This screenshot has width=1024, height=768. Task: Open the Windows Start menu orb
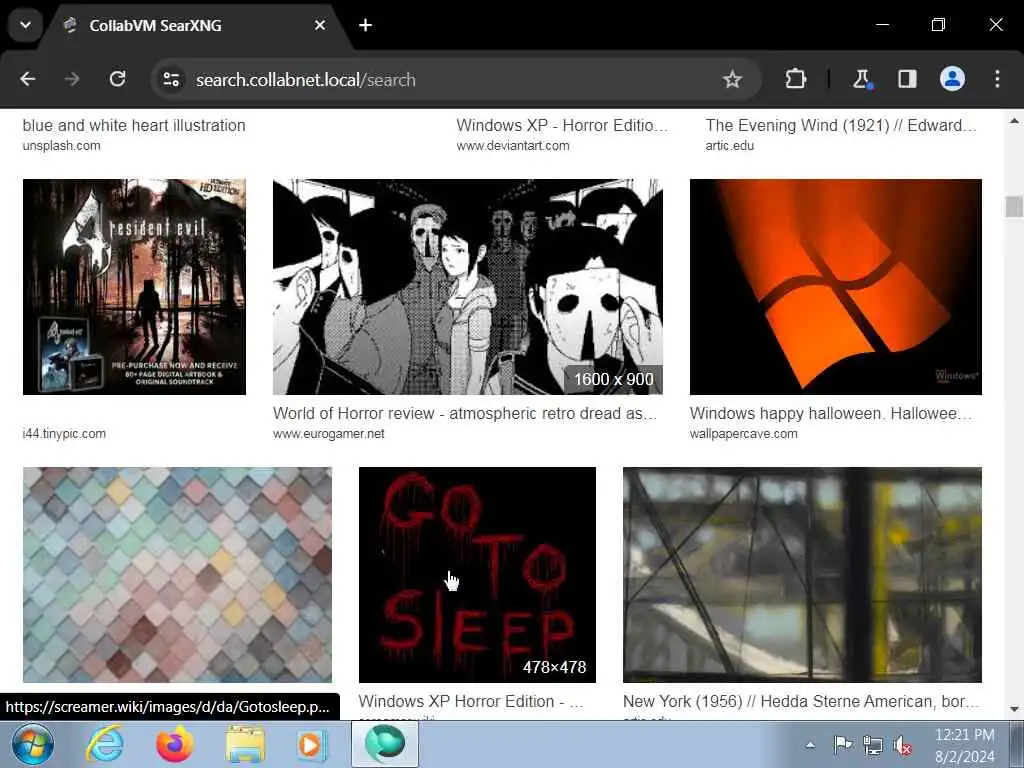point(33,744)
